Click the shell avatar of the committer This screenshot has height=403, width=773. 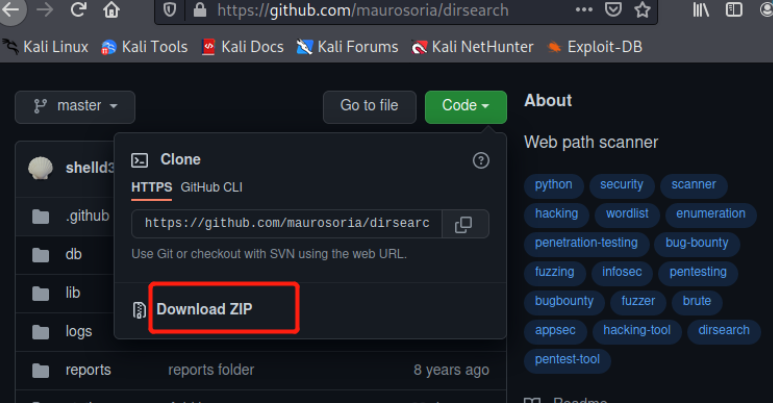tap(41, 168)
